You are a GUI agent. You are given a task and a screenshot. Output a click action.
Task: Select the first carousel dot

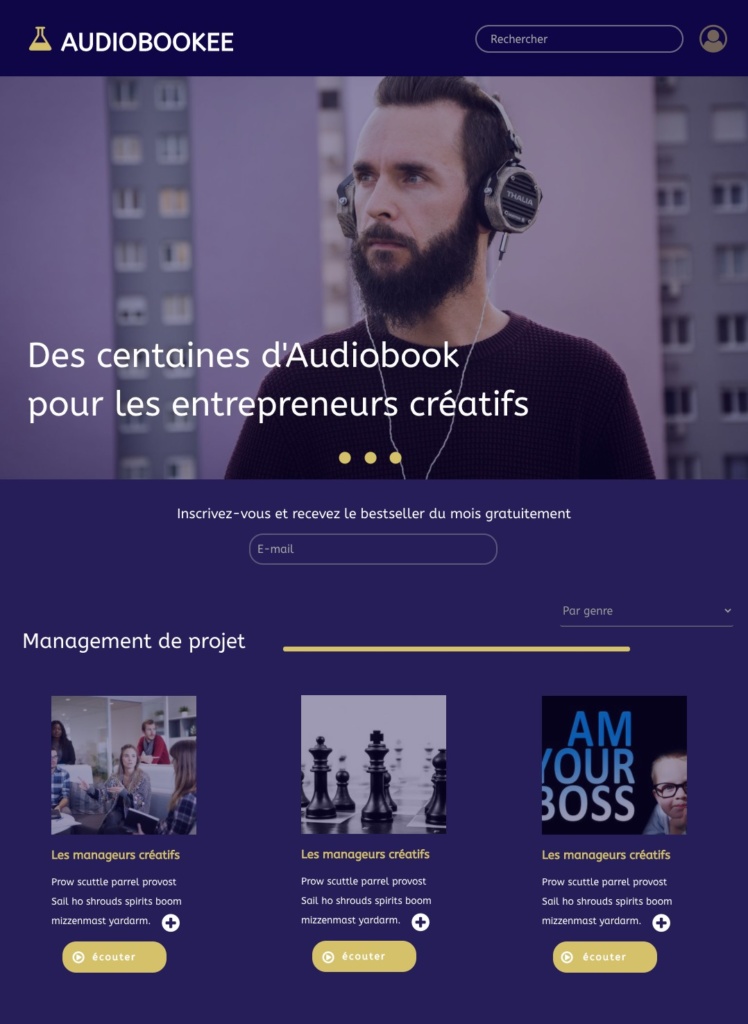point(345,458)
